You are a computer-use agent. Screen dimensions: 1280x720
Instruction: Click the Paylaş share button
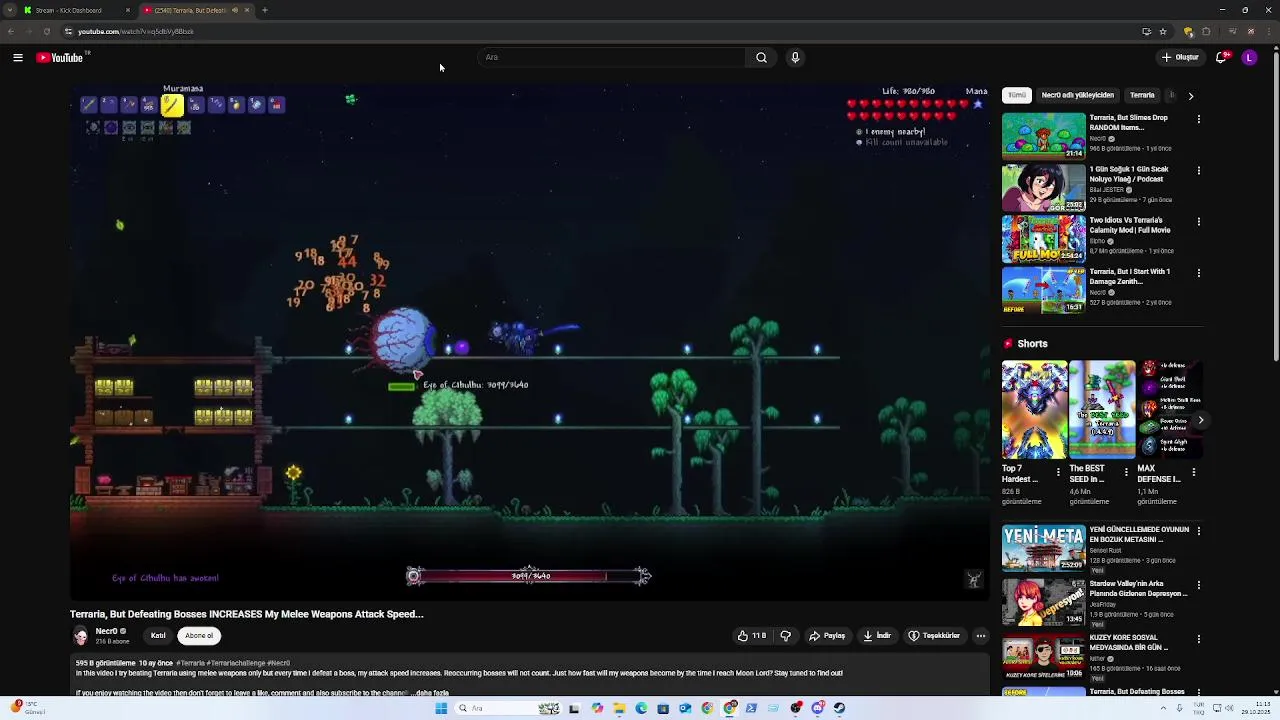(x=827, y=636)
